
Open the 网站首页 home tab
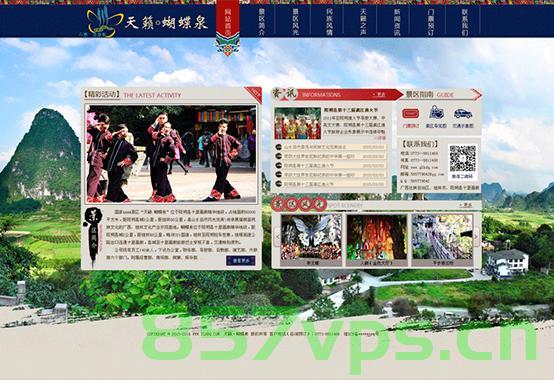[x=228, y=20]
